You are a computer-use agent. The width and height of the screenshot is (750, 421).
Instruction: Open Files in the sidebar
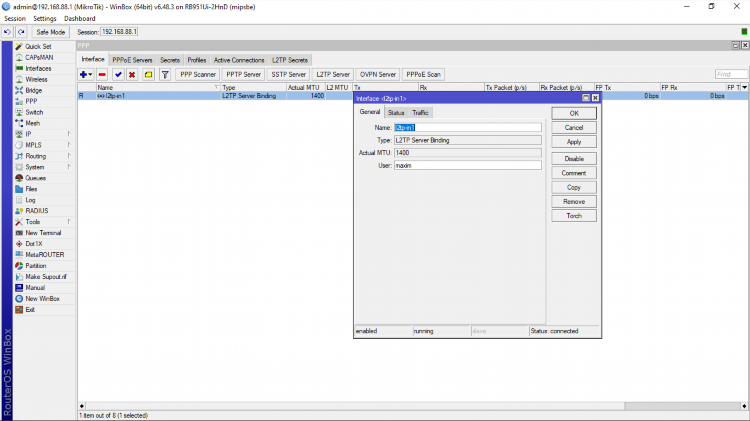[31, 189]
